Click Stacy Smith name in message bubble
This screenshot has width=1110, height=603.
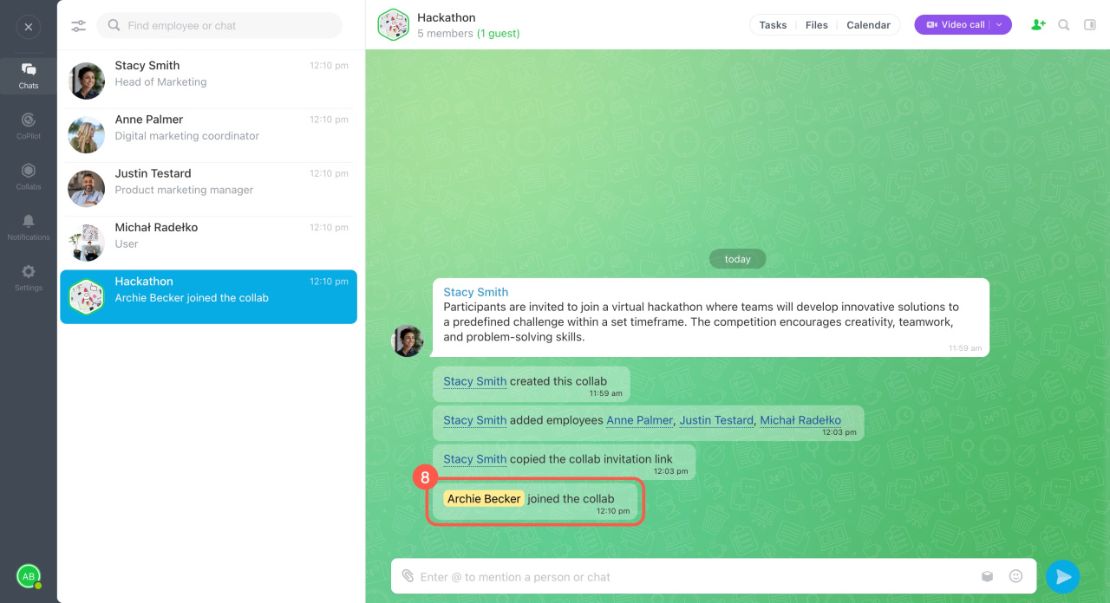tap(475, 292)
